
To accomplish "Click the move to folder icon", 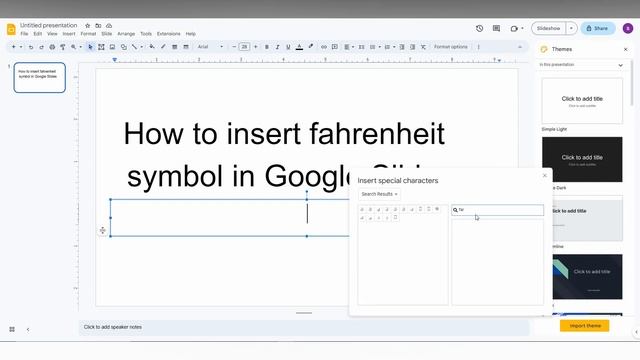I will (98, 25).
